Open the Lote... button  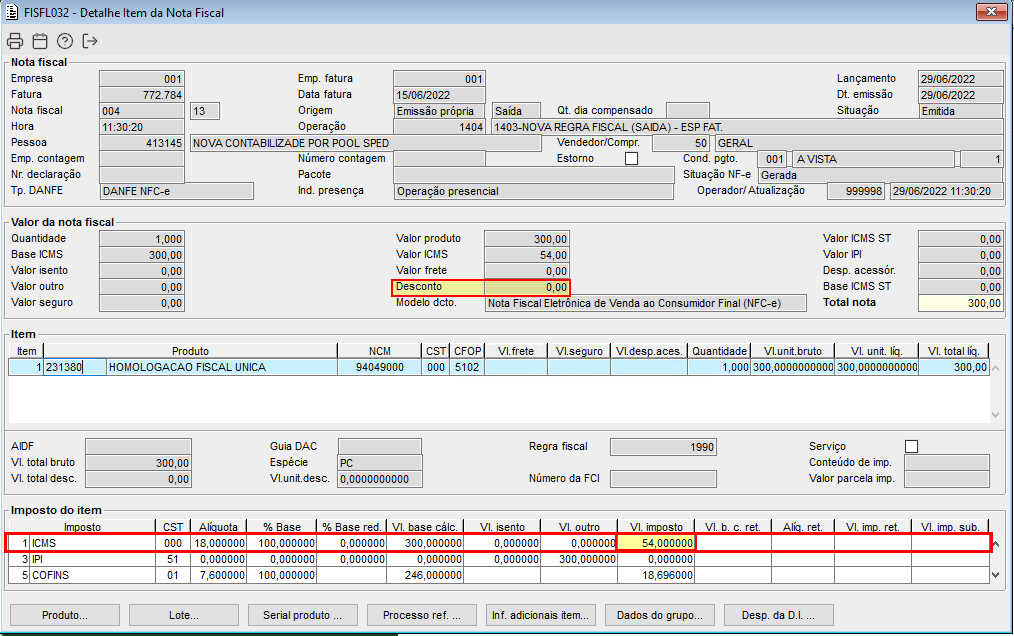pyautogui.click(x=184, y=614)
